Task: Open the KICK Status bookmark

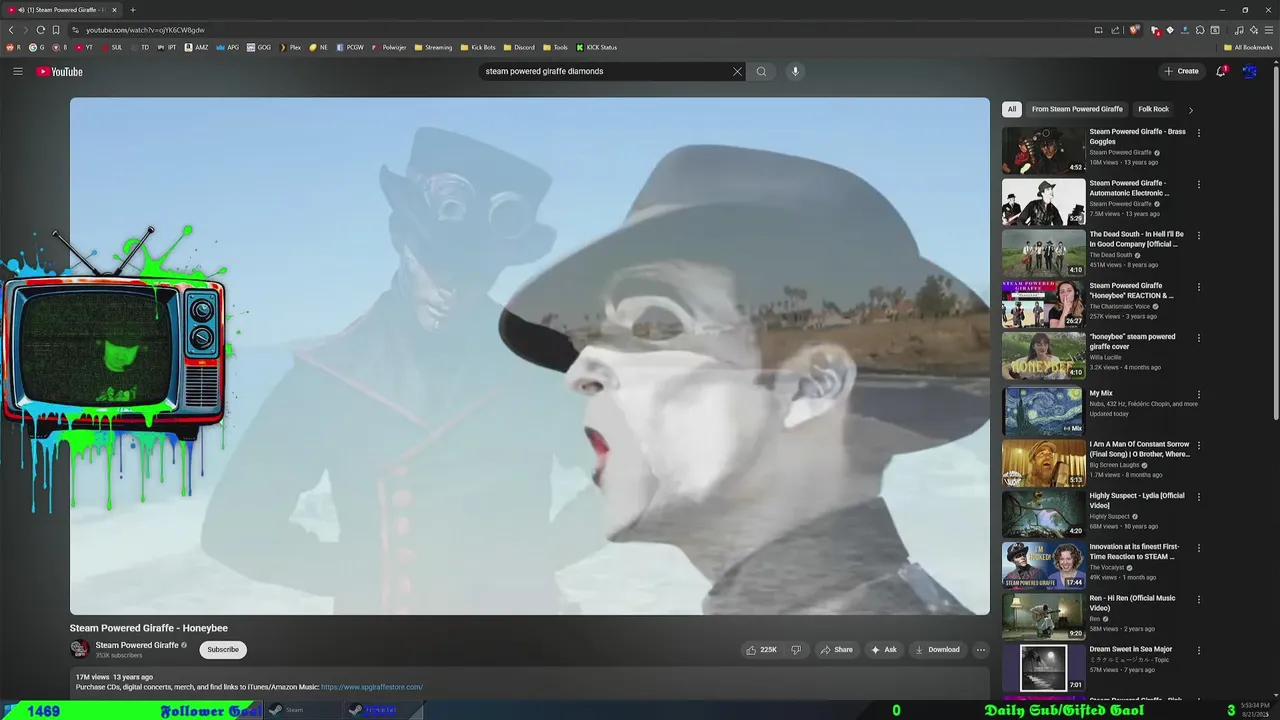Action: (596, 47)
